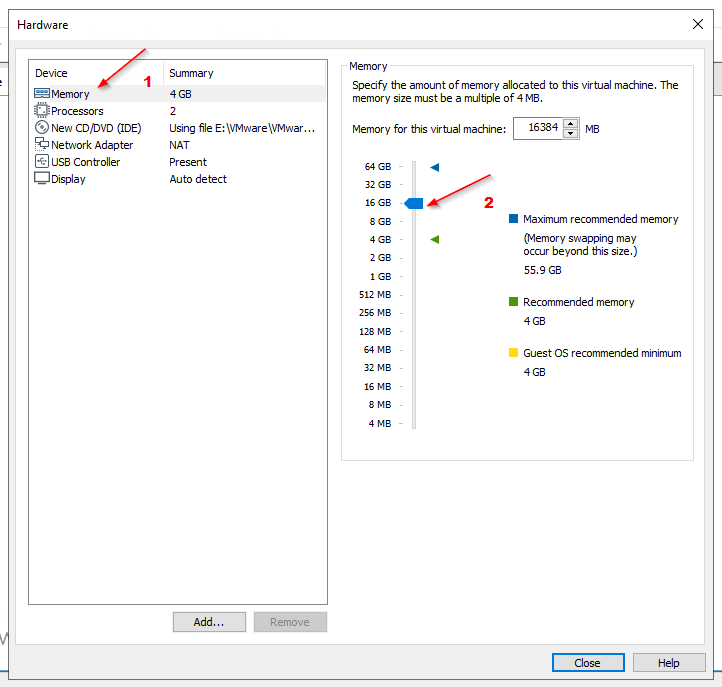Screen dimensions: 722x687
Task: Click the green Recommended memory legend square
Action: click(x=513, y=302)
